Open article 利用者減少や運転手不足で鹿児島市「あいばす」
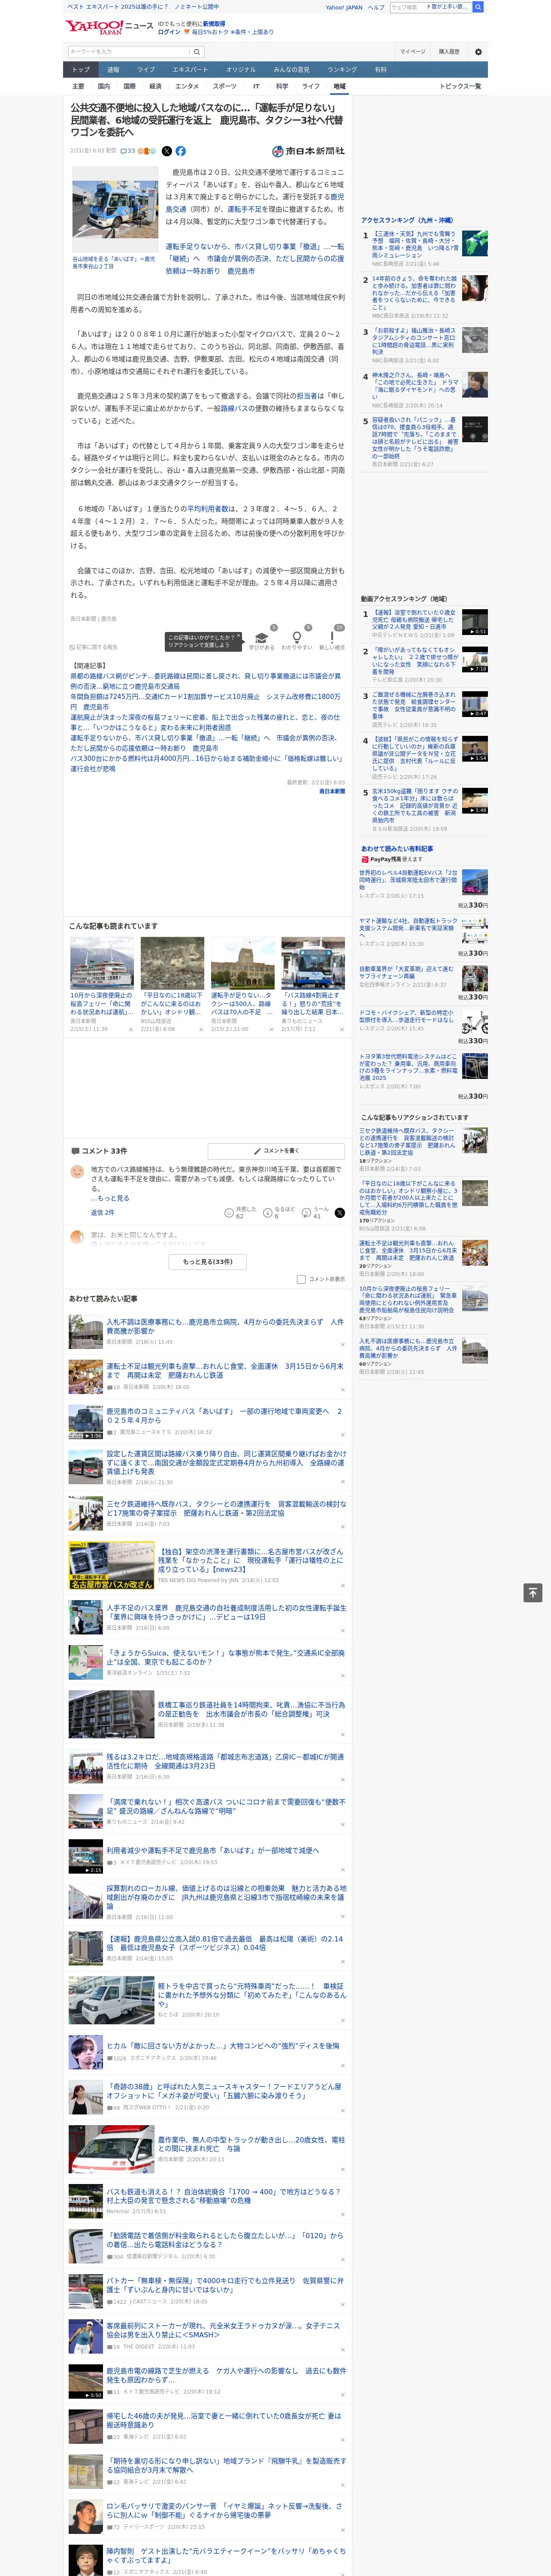Image resolution: width=551 pixels, height=2576 pixels. 212,1850
